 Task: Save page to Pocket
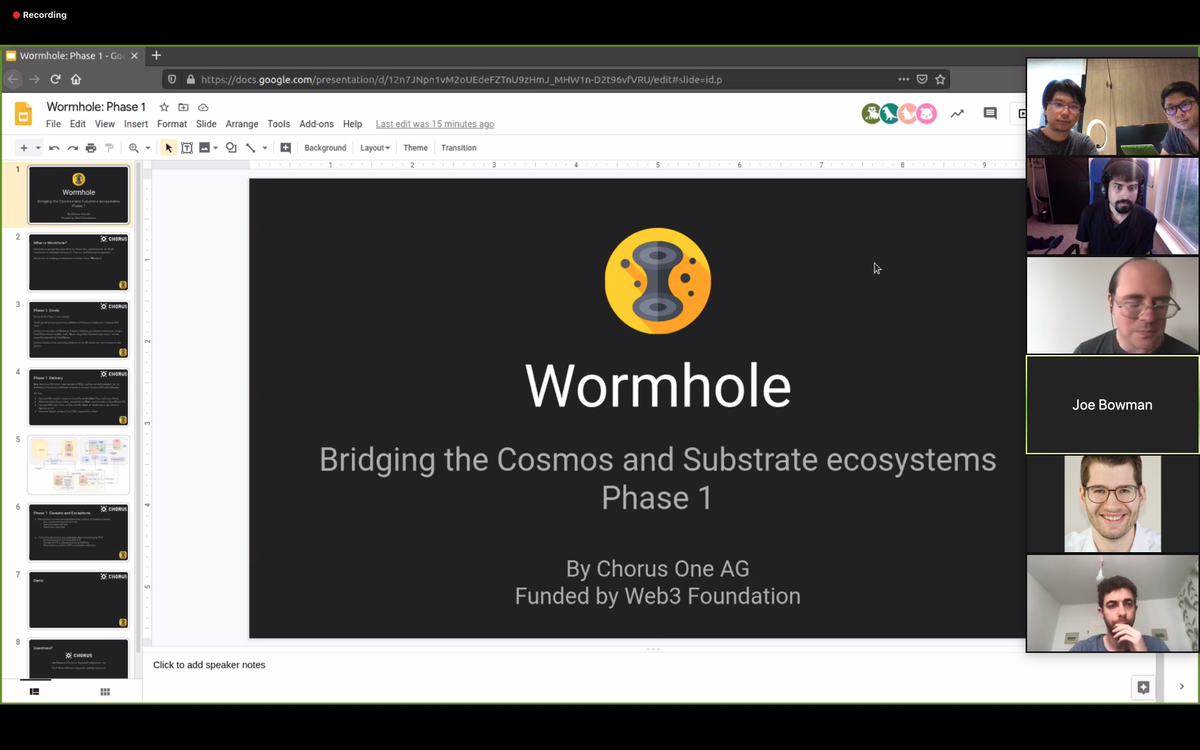coord(922,79)
